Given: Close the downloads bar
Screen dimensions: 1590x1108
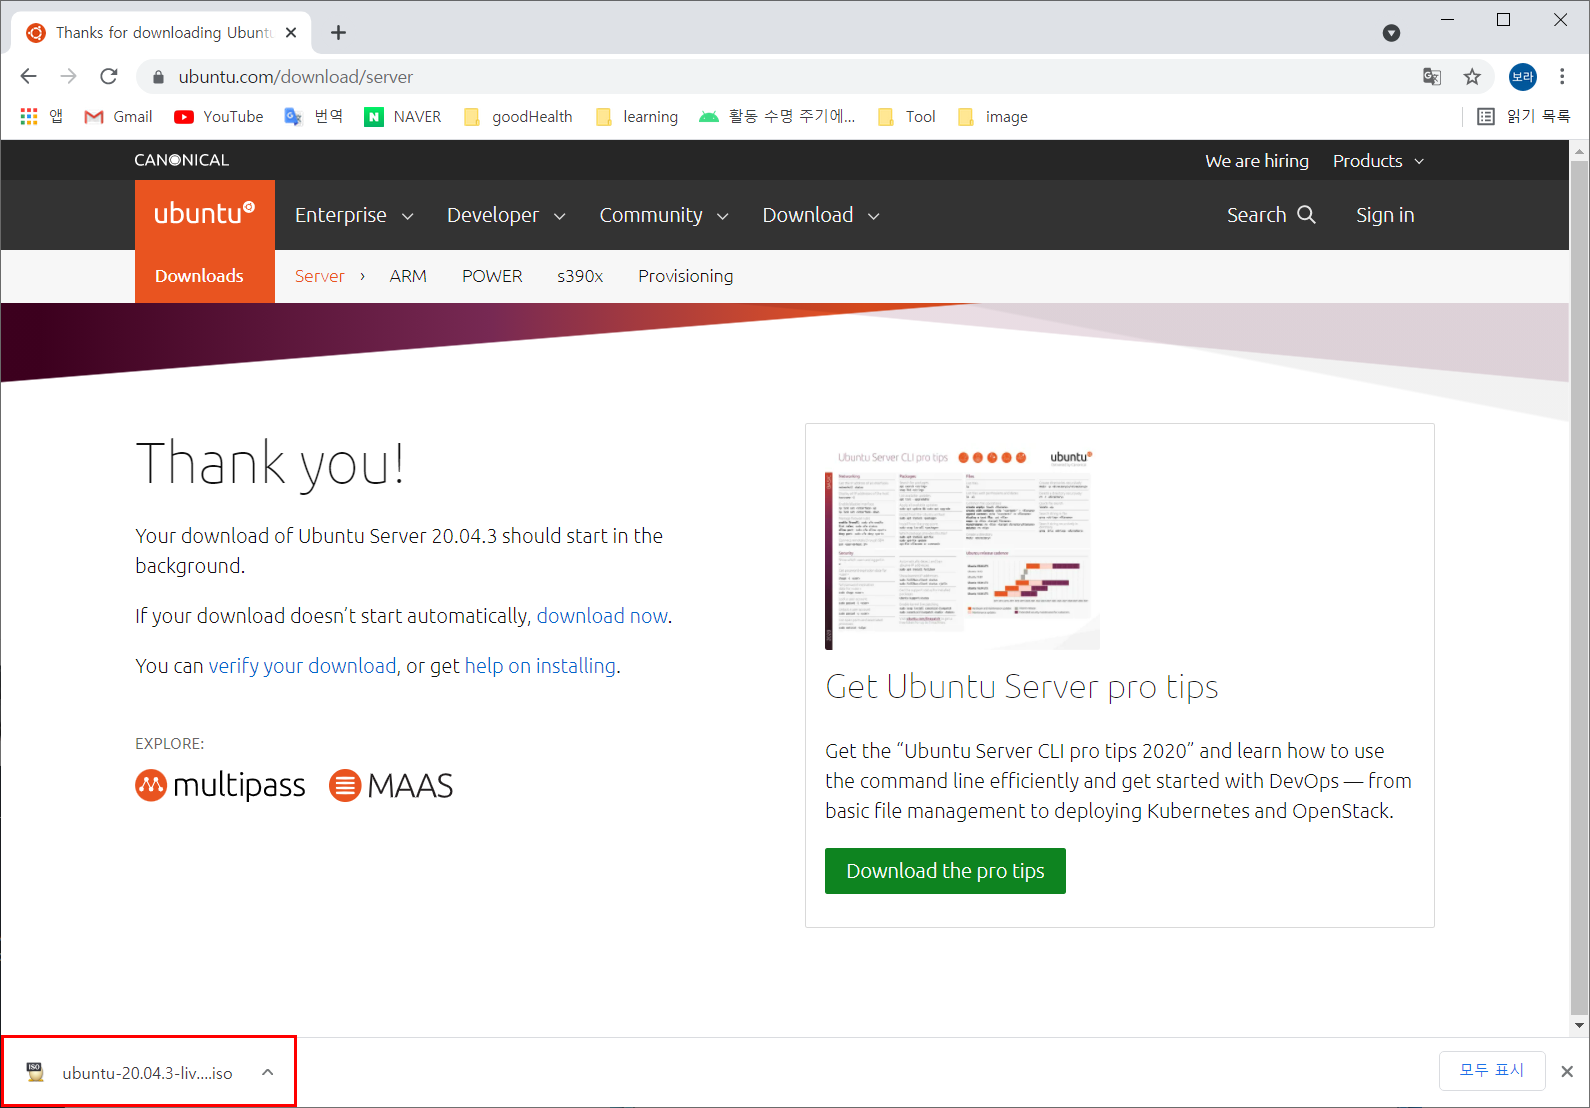Looking at the screenshot, I should (1567, 1071).
